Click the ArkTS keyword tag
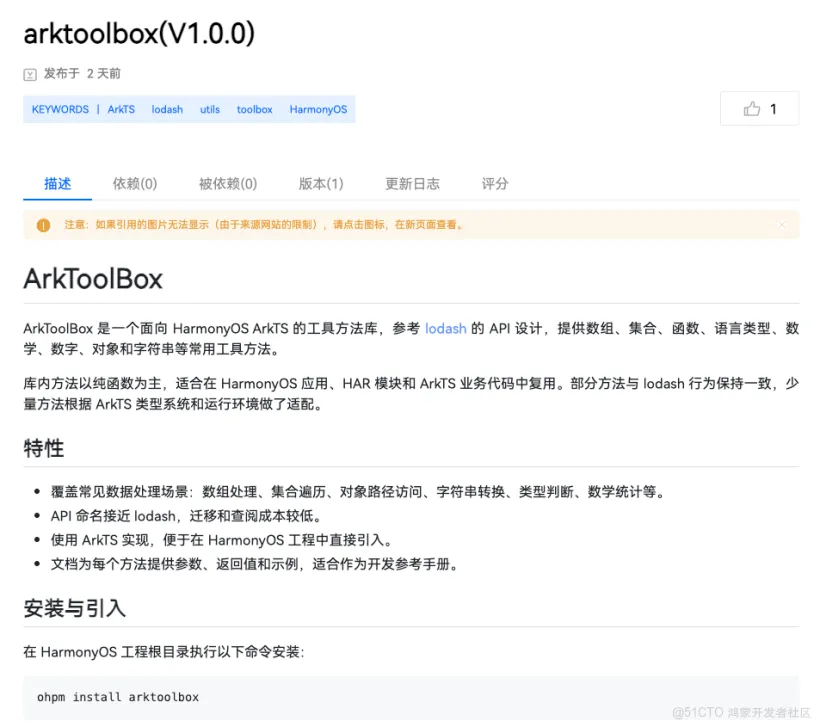Viewport: 820px width, 727px height. coord(121,109)
